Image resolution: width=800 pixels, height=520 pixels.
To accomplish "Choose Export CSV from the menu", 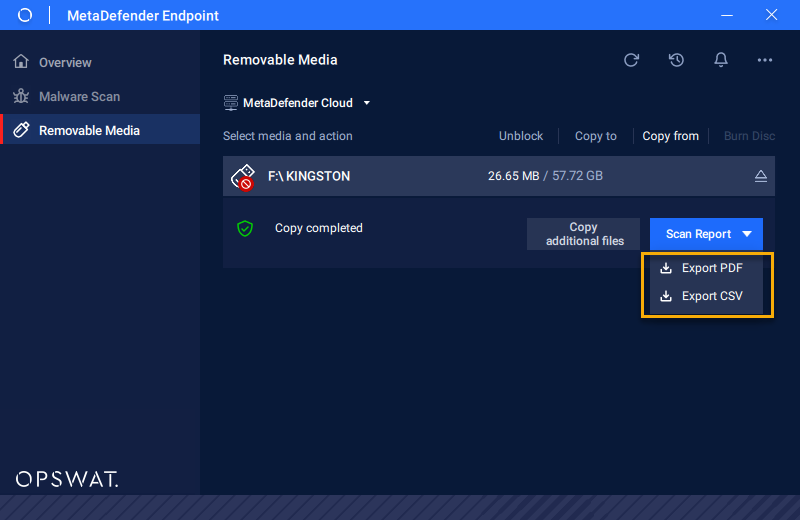I will tap(706, 296).
